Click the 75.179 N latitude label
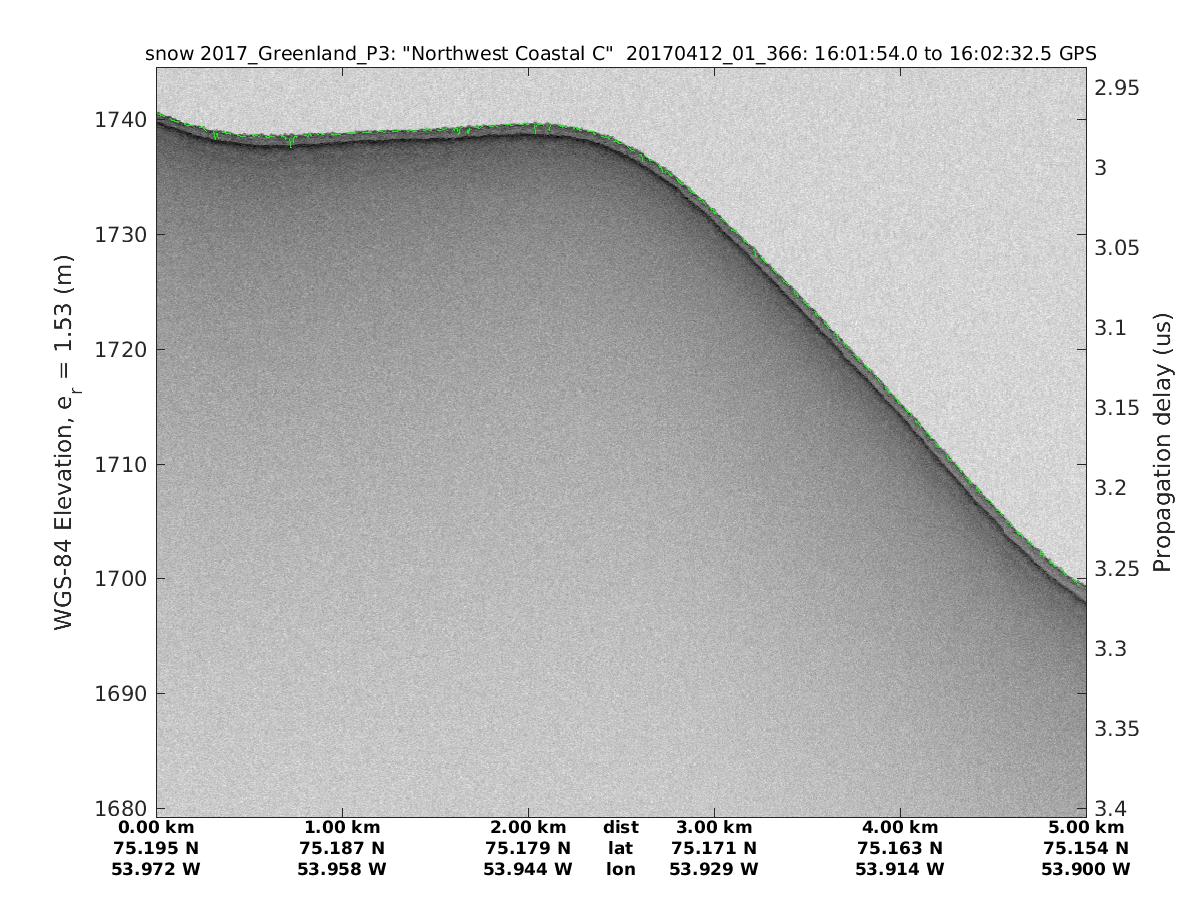 528,849
